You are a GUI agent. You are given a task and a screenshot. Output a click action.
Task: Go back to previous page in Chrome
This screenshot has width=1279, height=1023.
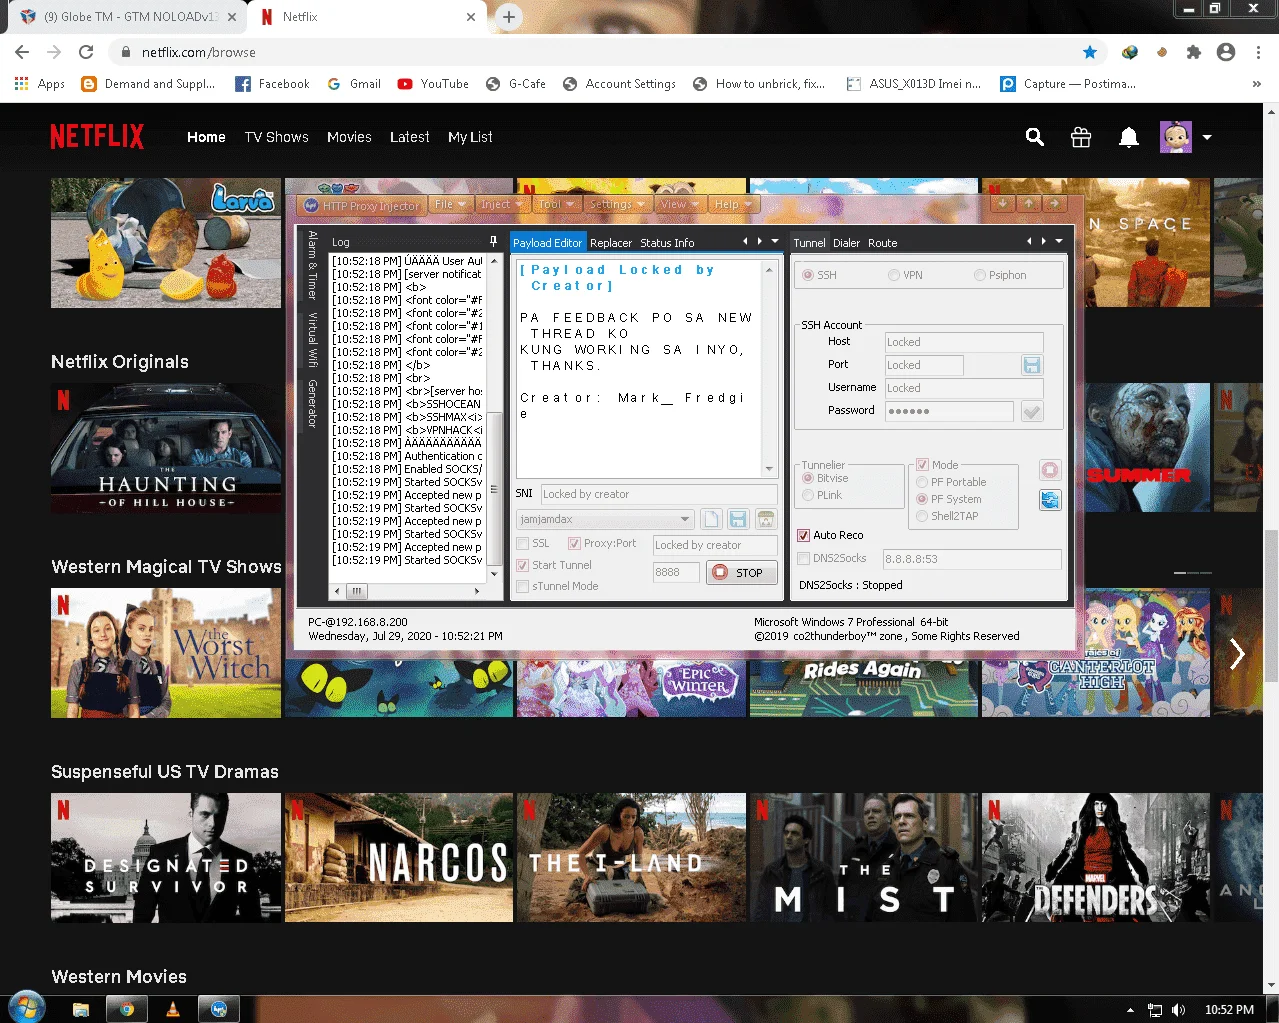pyautogui.click(x=22, y=52)
